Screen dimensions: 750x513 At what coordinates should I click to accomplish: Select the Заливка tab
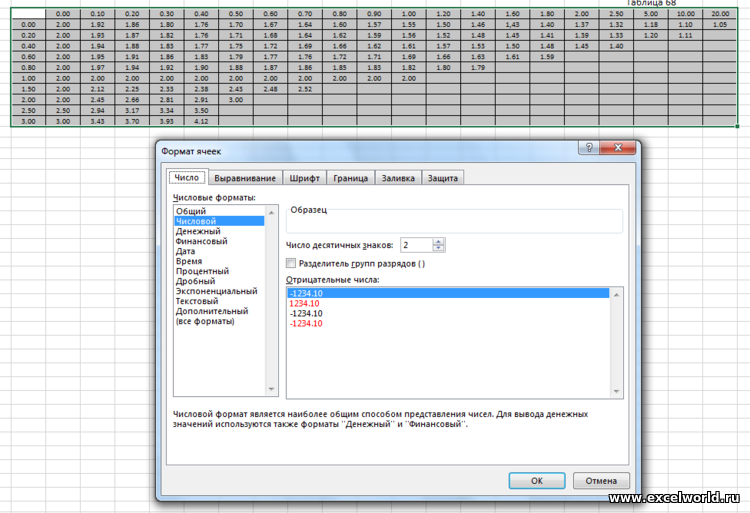click(x=397, y=178)
